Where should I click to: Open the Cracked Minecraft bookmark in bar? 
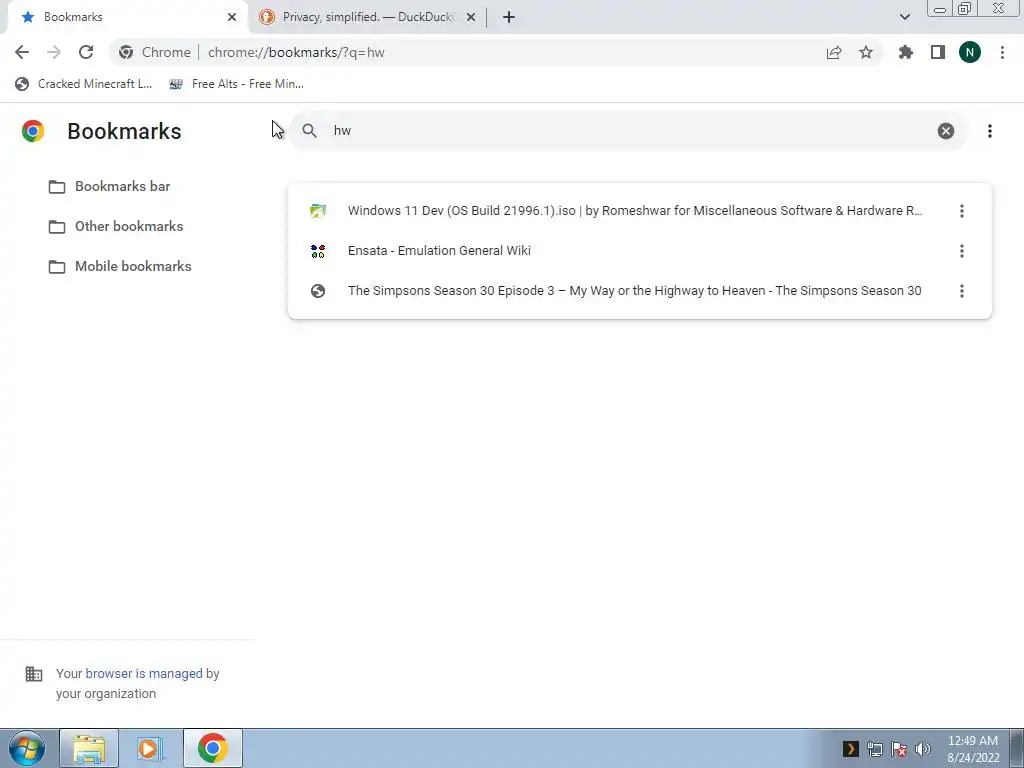[x=84, y=84]
